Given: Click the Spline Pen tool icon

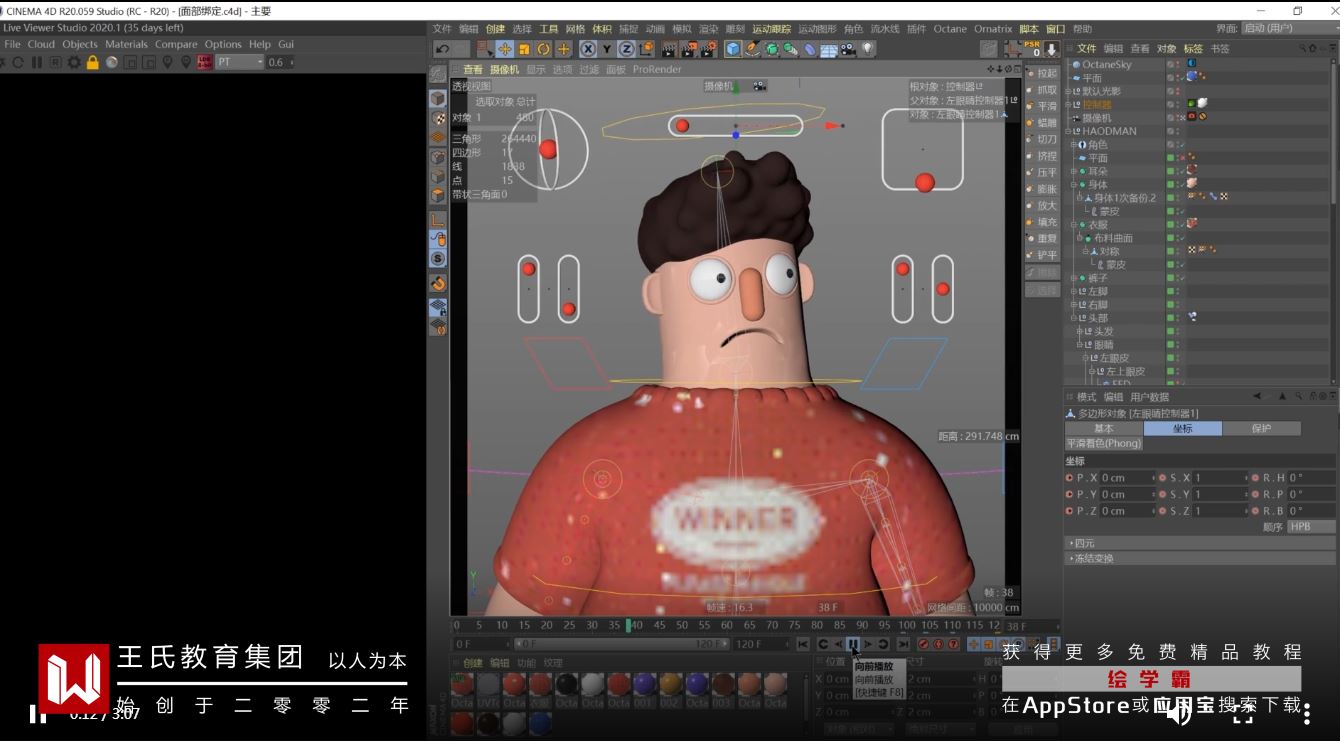Looking at the screenshot, I should (753, 49).
